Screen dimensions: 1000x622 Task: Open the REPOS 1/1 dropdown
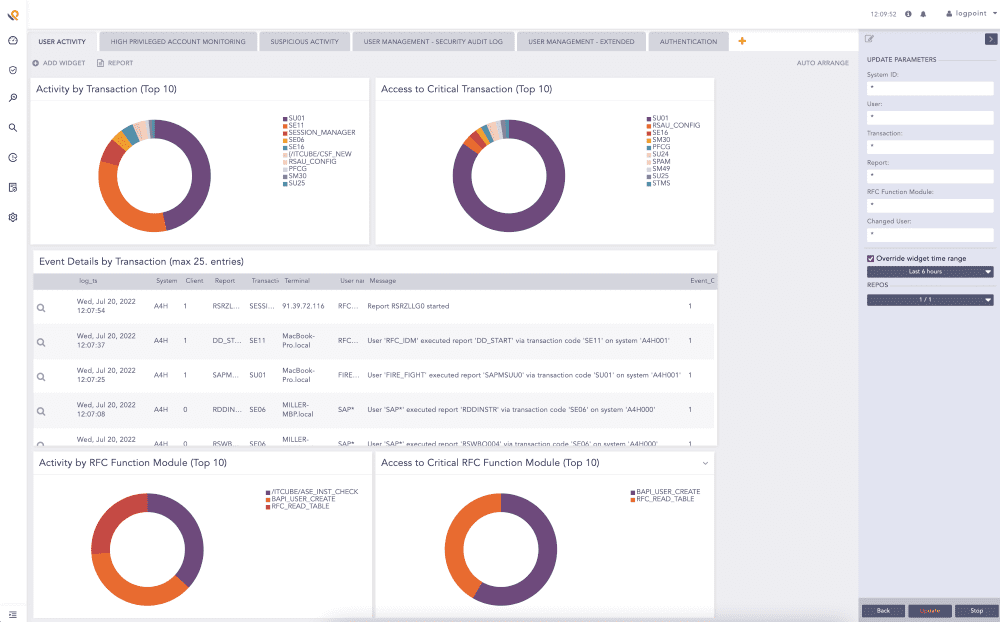930,300
